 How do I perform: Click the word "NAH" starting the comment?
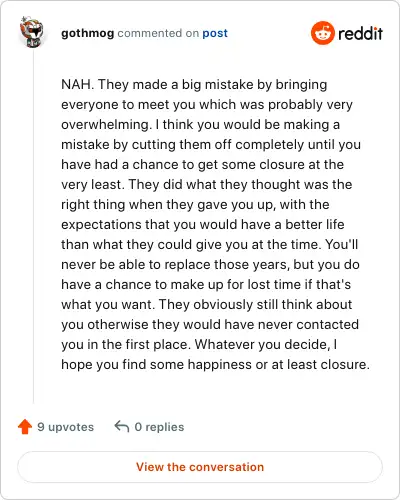pyautogui.click(x=76, y=84)
